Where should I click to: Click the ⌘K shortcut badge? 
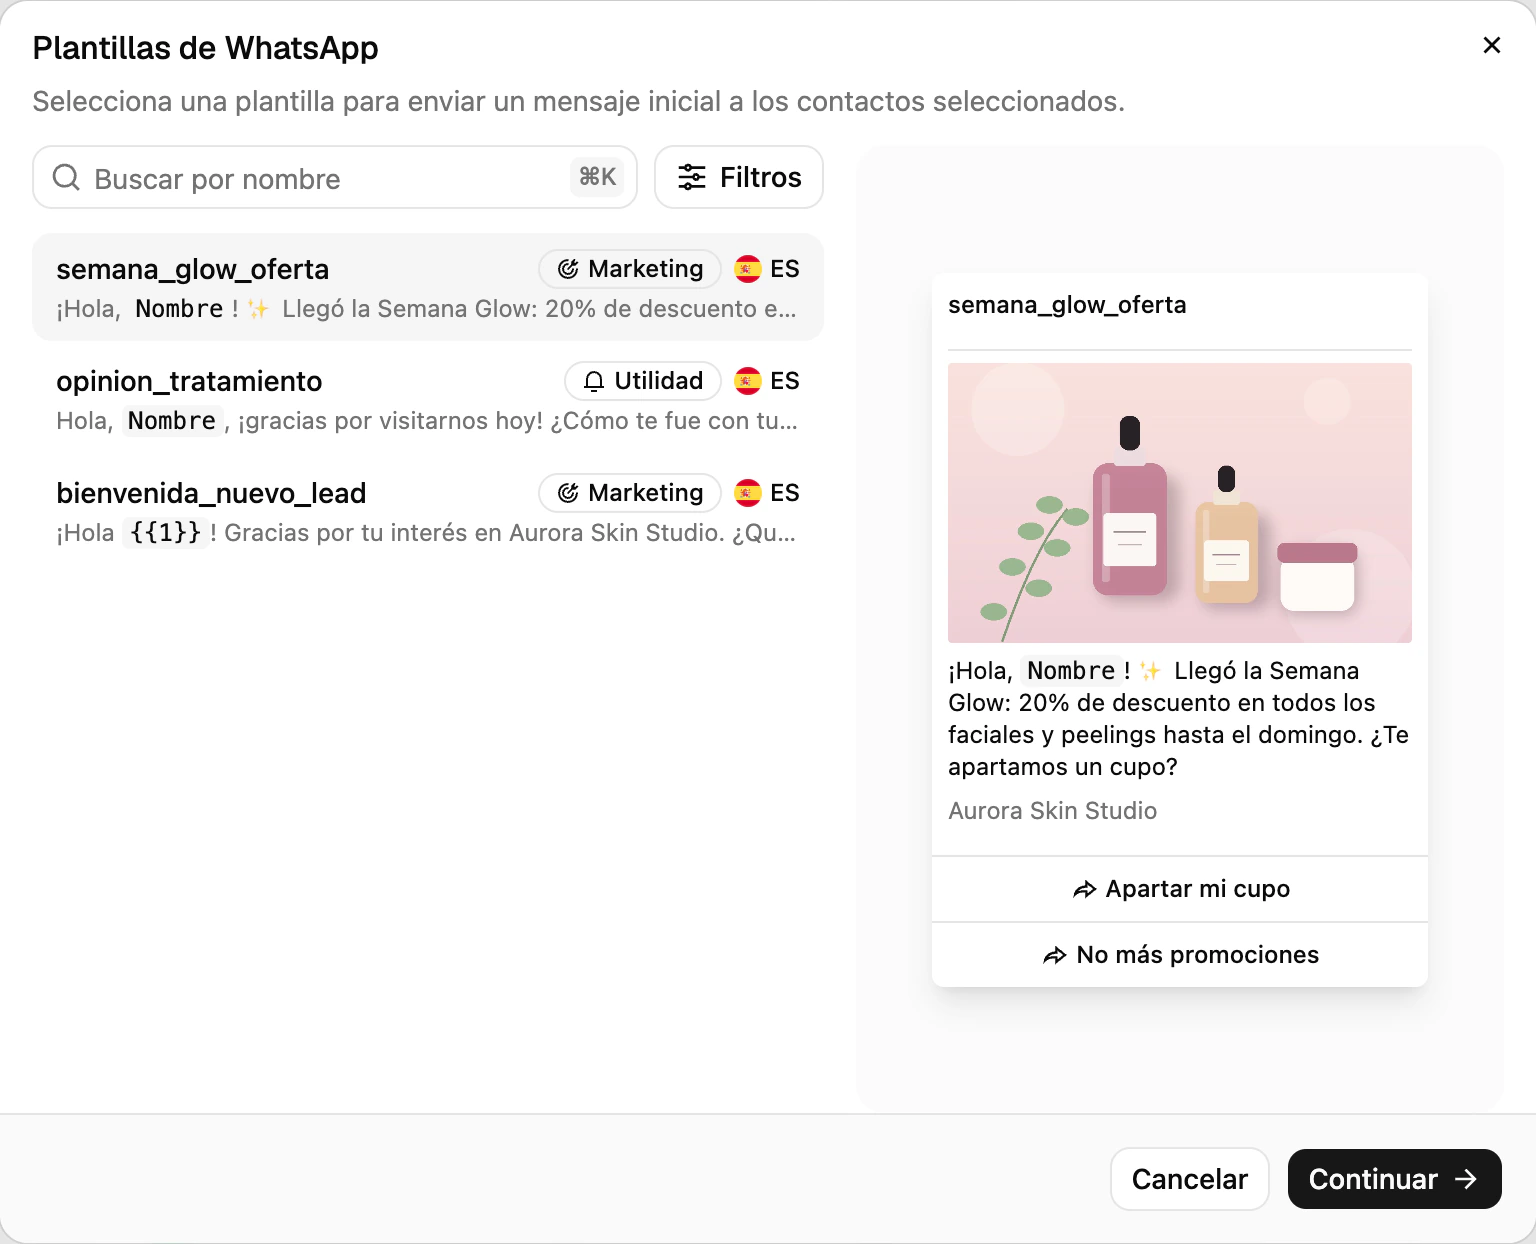coord(598,177)
